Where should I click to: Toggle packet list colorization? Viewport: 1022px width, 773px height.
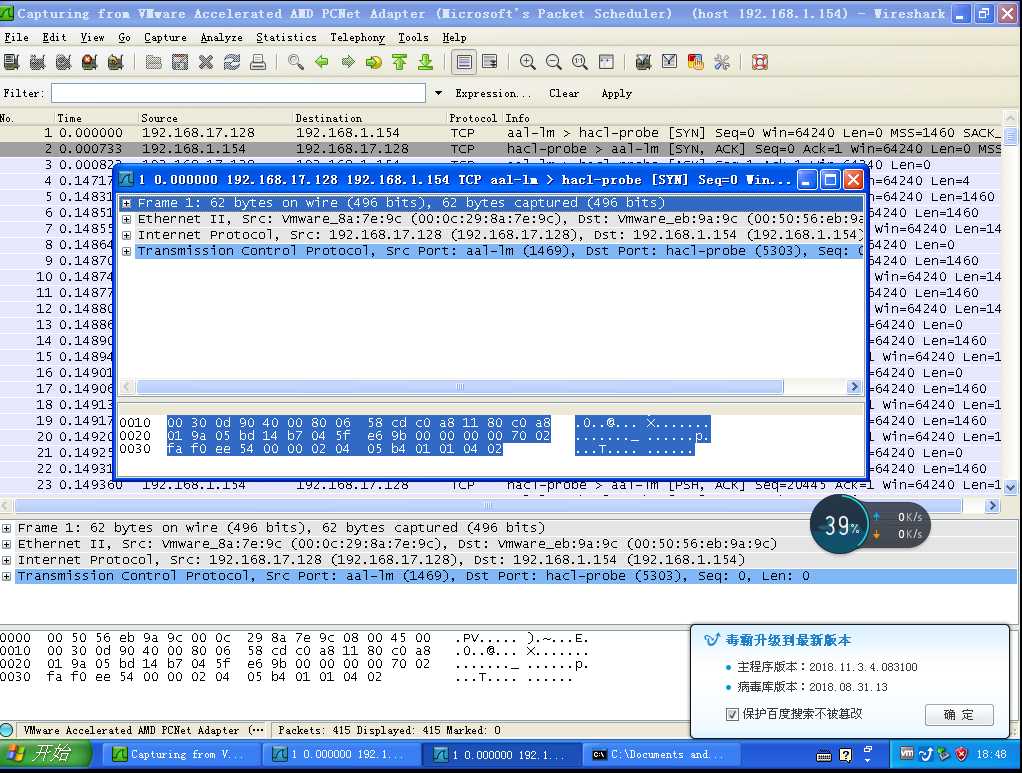(x=464, y=62)
